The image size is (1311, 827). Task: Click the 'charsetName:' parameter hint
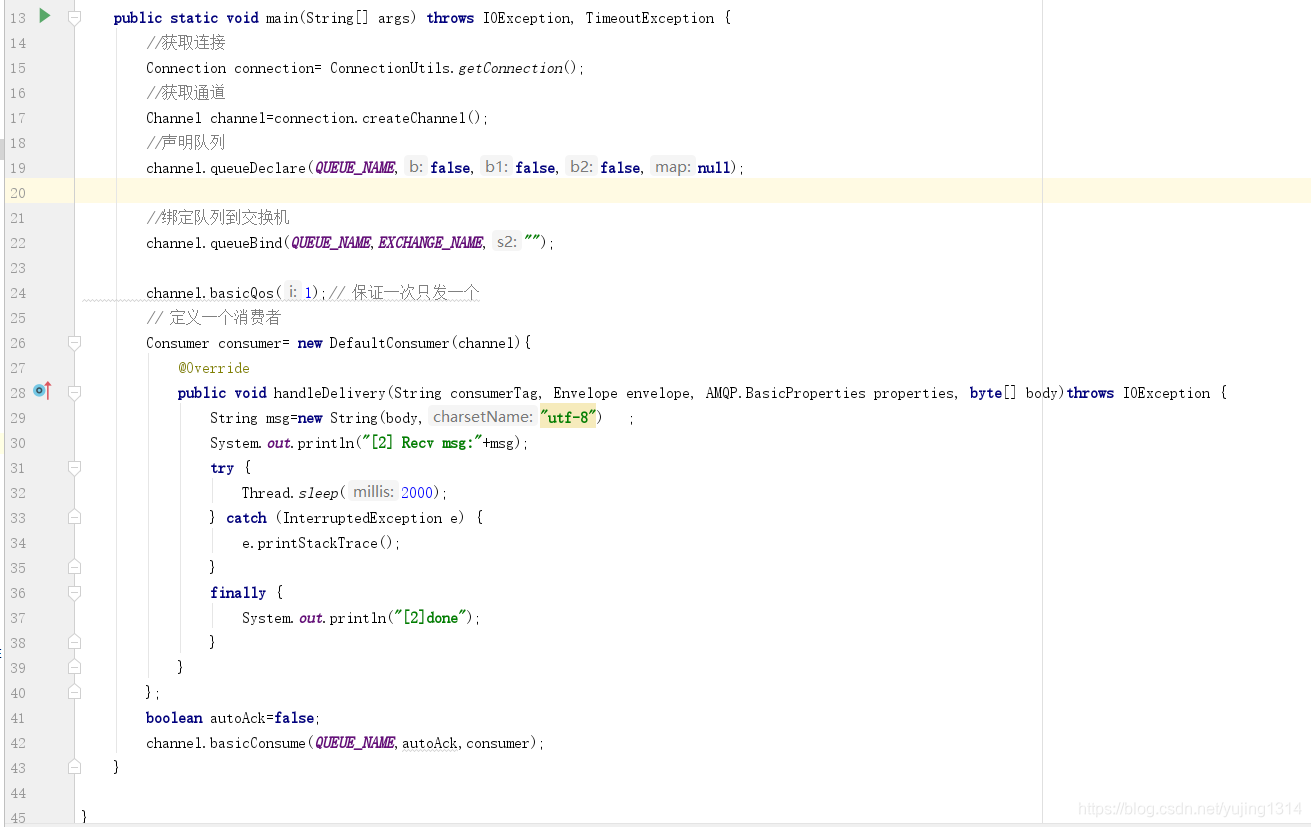pos(483,417)
